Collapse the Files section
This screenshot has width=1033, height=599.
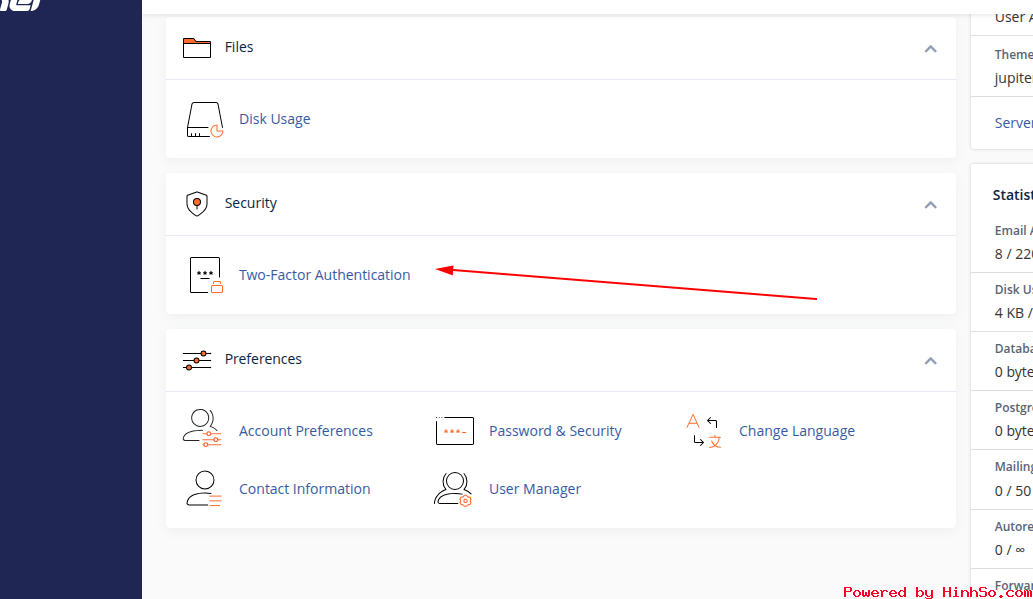[930, 48]
